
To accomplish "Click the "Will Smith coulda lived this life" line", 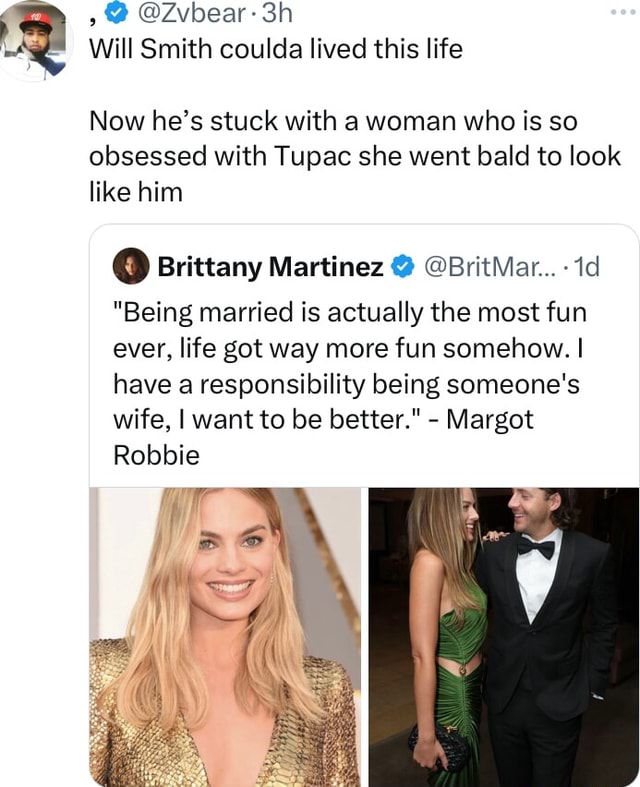I will coord(276,48).
